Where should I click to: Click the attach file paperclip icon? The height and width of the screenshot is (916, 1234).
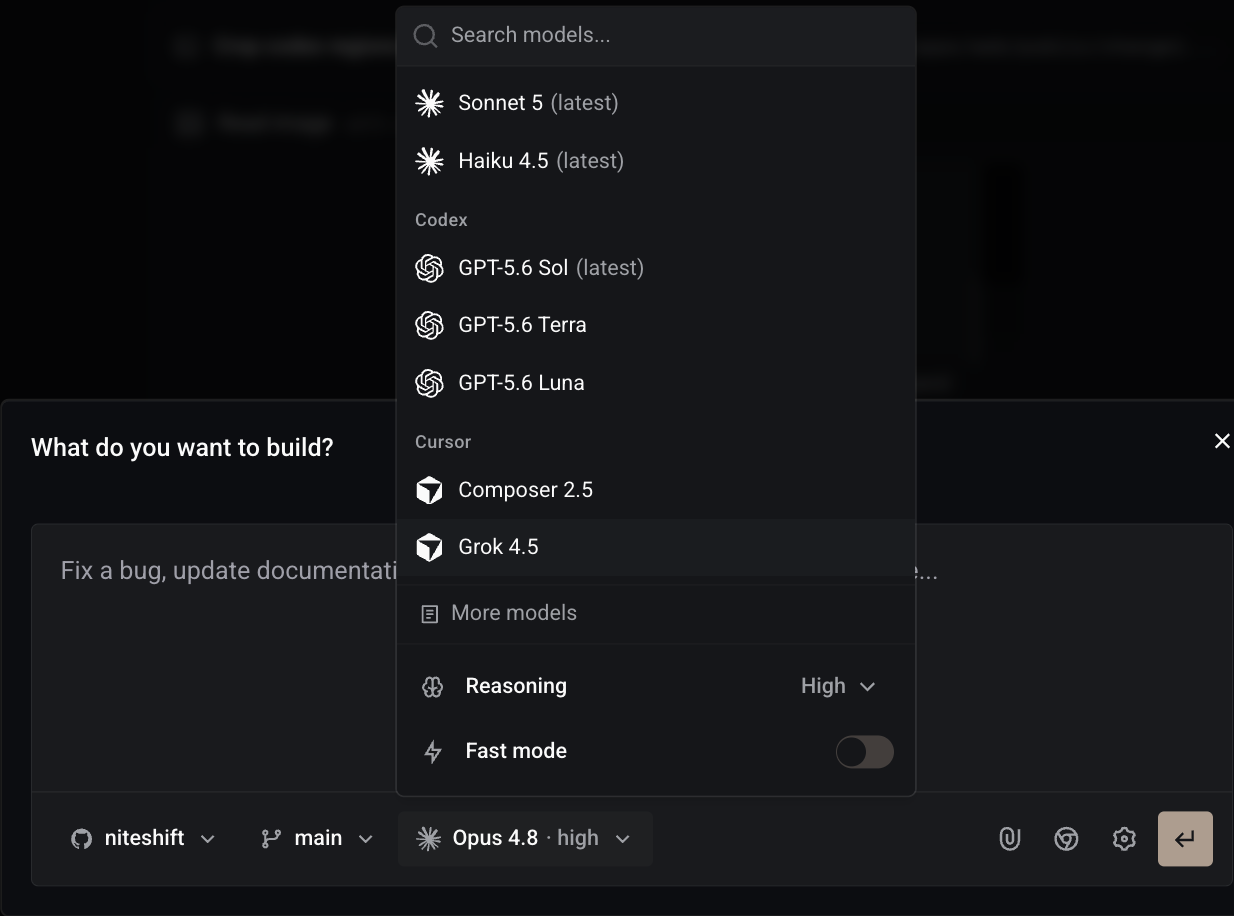point(1009,838)
